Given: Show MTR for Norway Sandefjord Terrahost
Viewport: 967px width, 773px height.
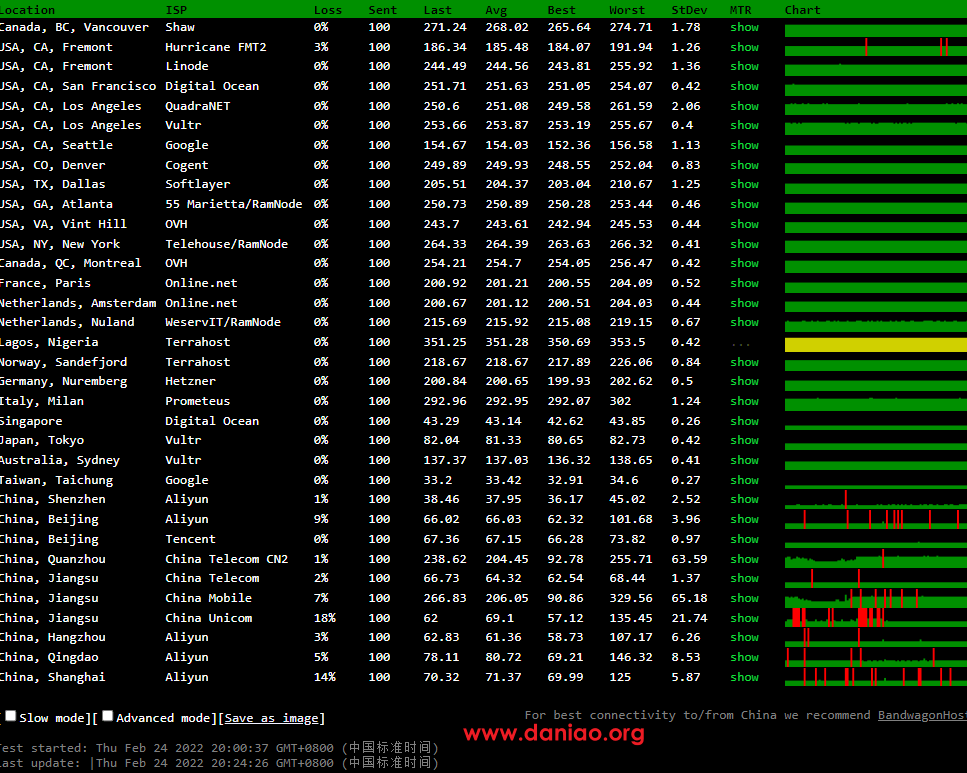Looking at the screenshot, I should [x=744, y=362].
